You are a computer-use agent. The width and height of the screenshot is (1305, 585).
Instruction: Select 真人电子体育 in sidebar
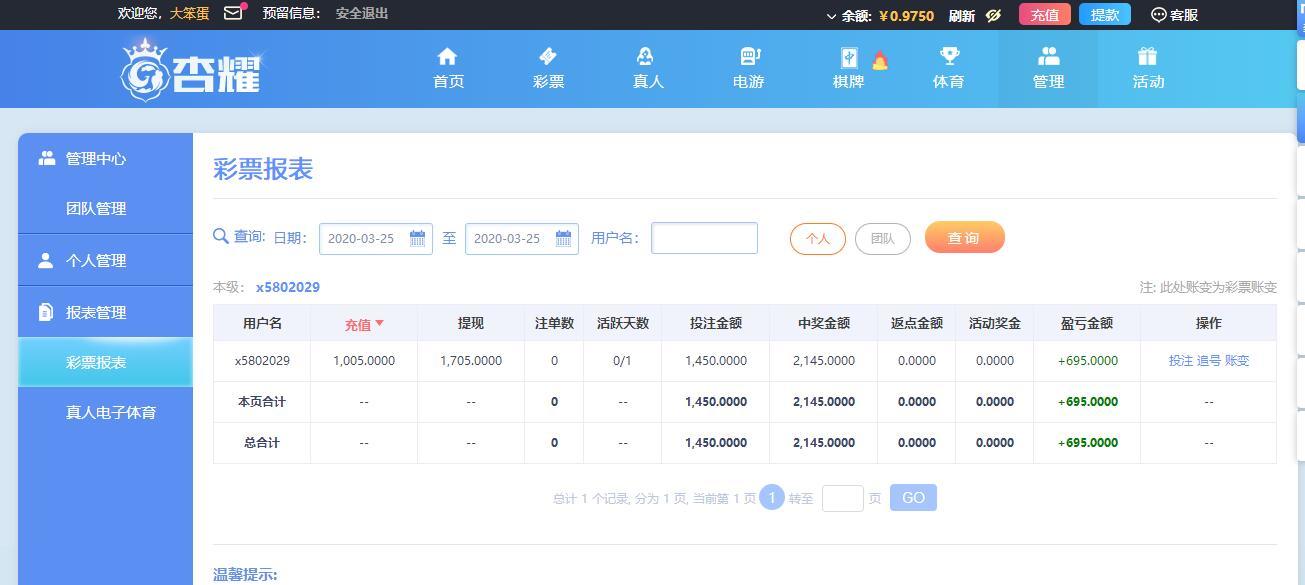111,412
